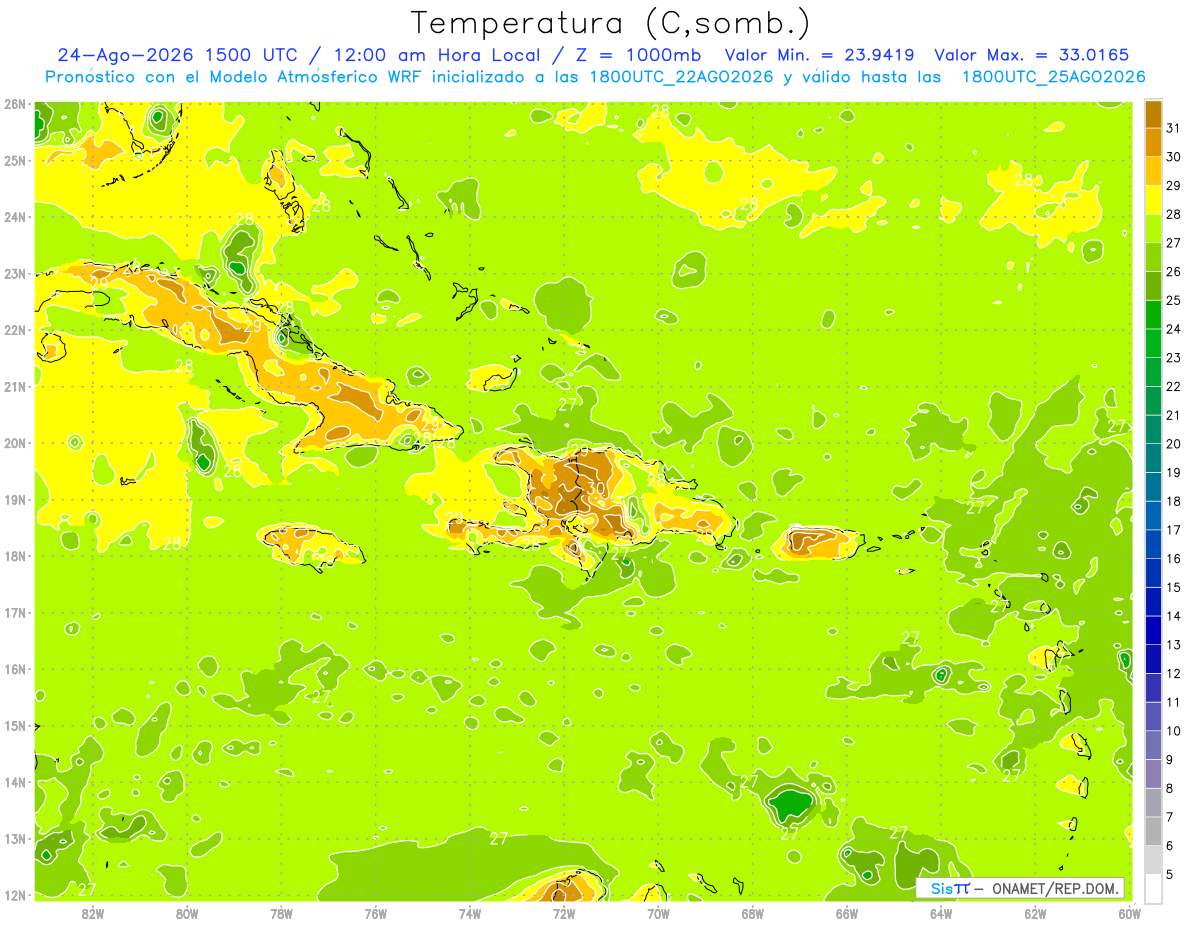The image size is (1200, 927).
Task: Click longitude label '62W'
Action: [1035, 913]
